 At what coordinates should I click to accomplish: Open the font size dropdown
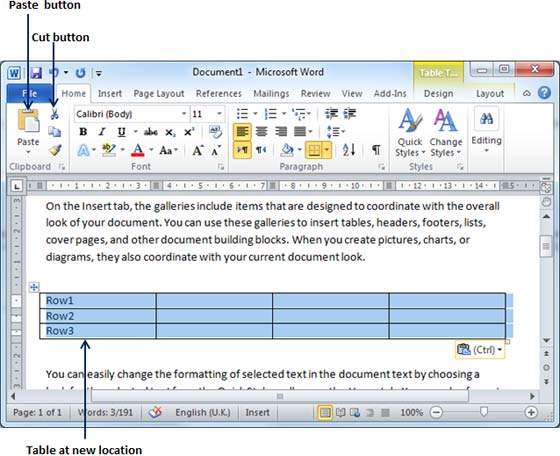[x=219, y=114]
